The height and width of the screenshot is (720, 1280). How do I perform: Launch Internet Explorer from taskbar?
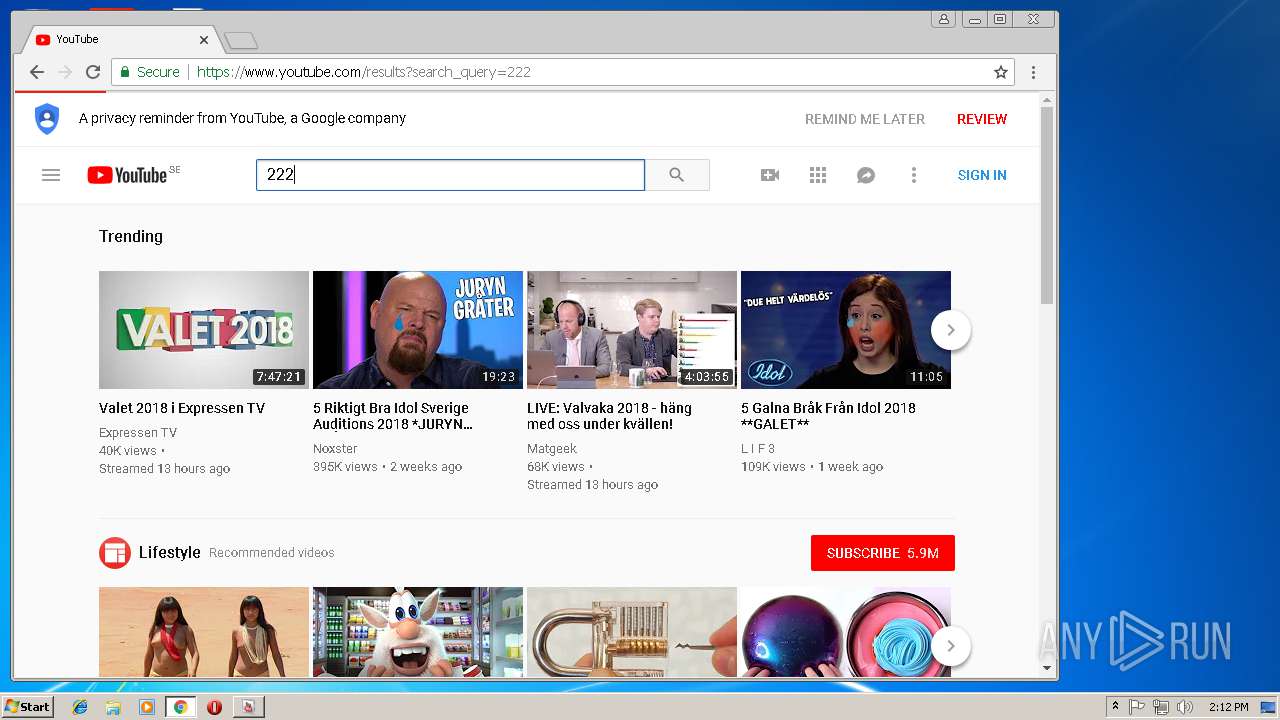tap(80, 707)
